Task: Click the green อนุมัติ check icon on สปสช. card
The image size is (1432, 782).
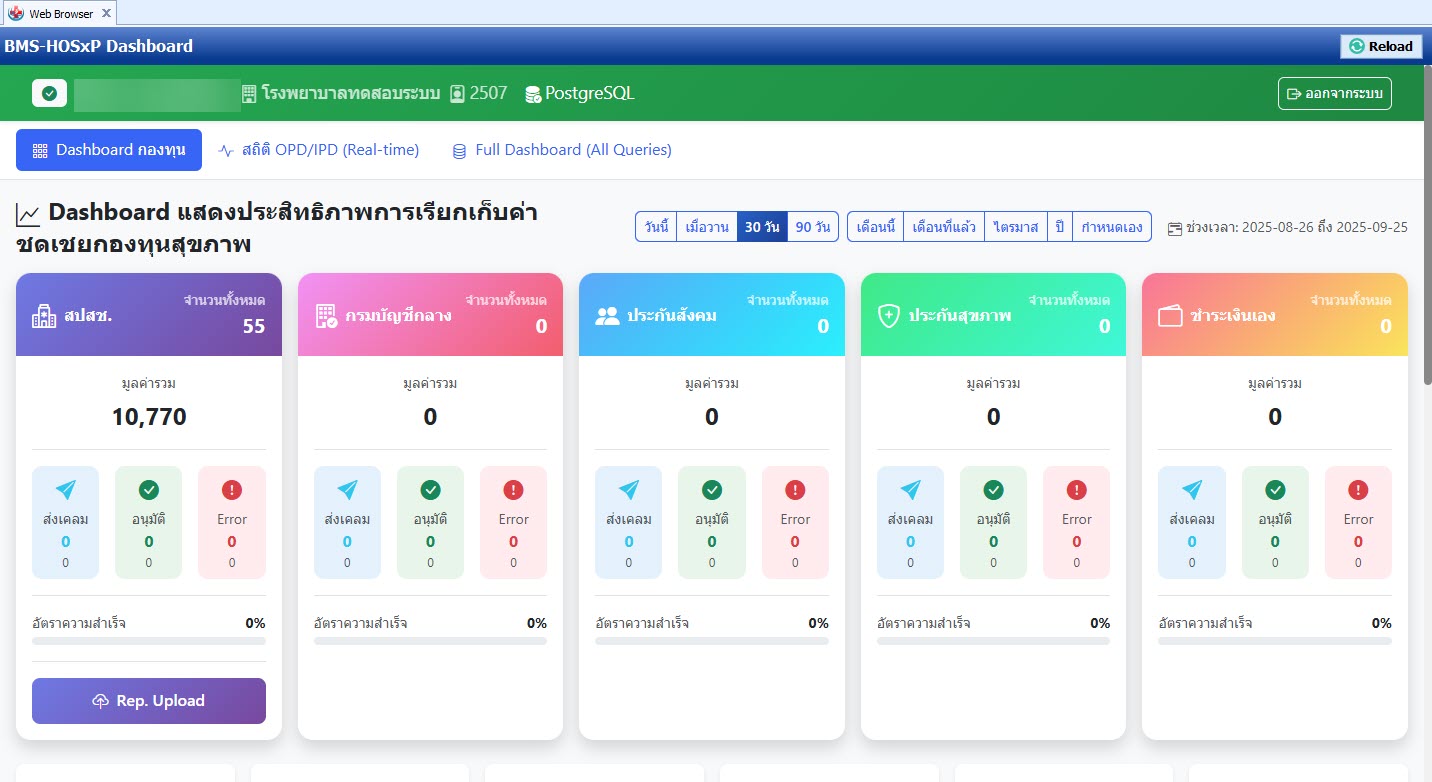Action: (148, 490)
